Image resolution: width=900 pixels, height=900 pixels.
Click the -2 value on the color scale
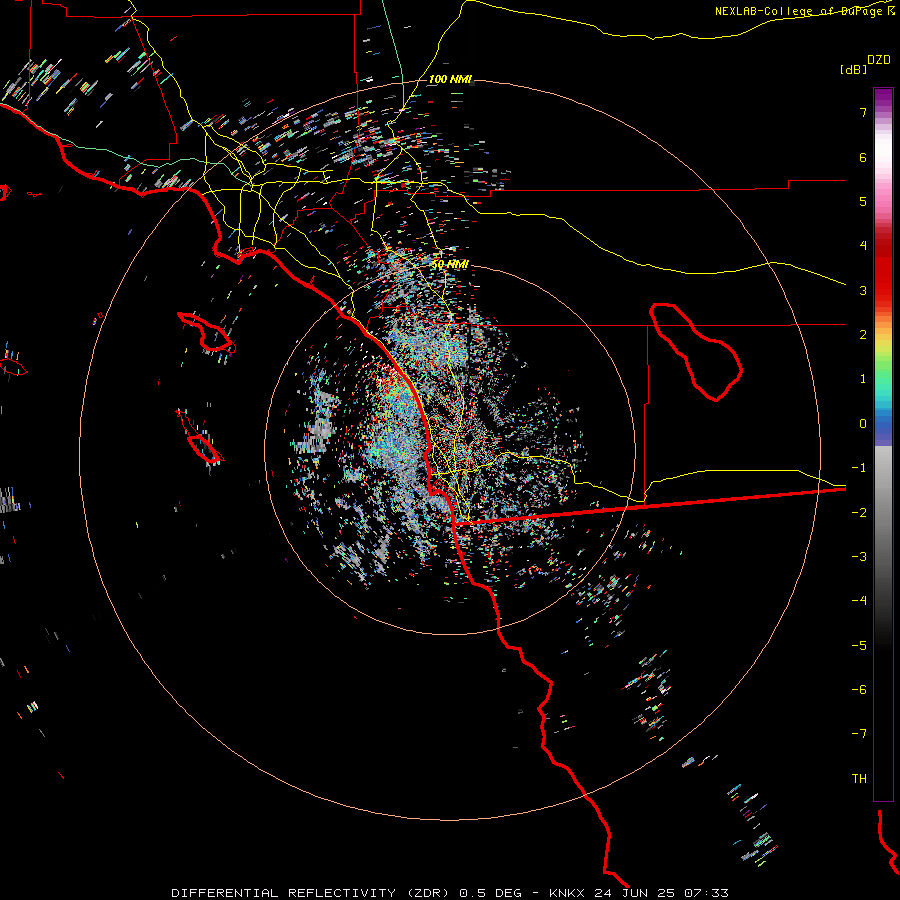click(859, 512)
